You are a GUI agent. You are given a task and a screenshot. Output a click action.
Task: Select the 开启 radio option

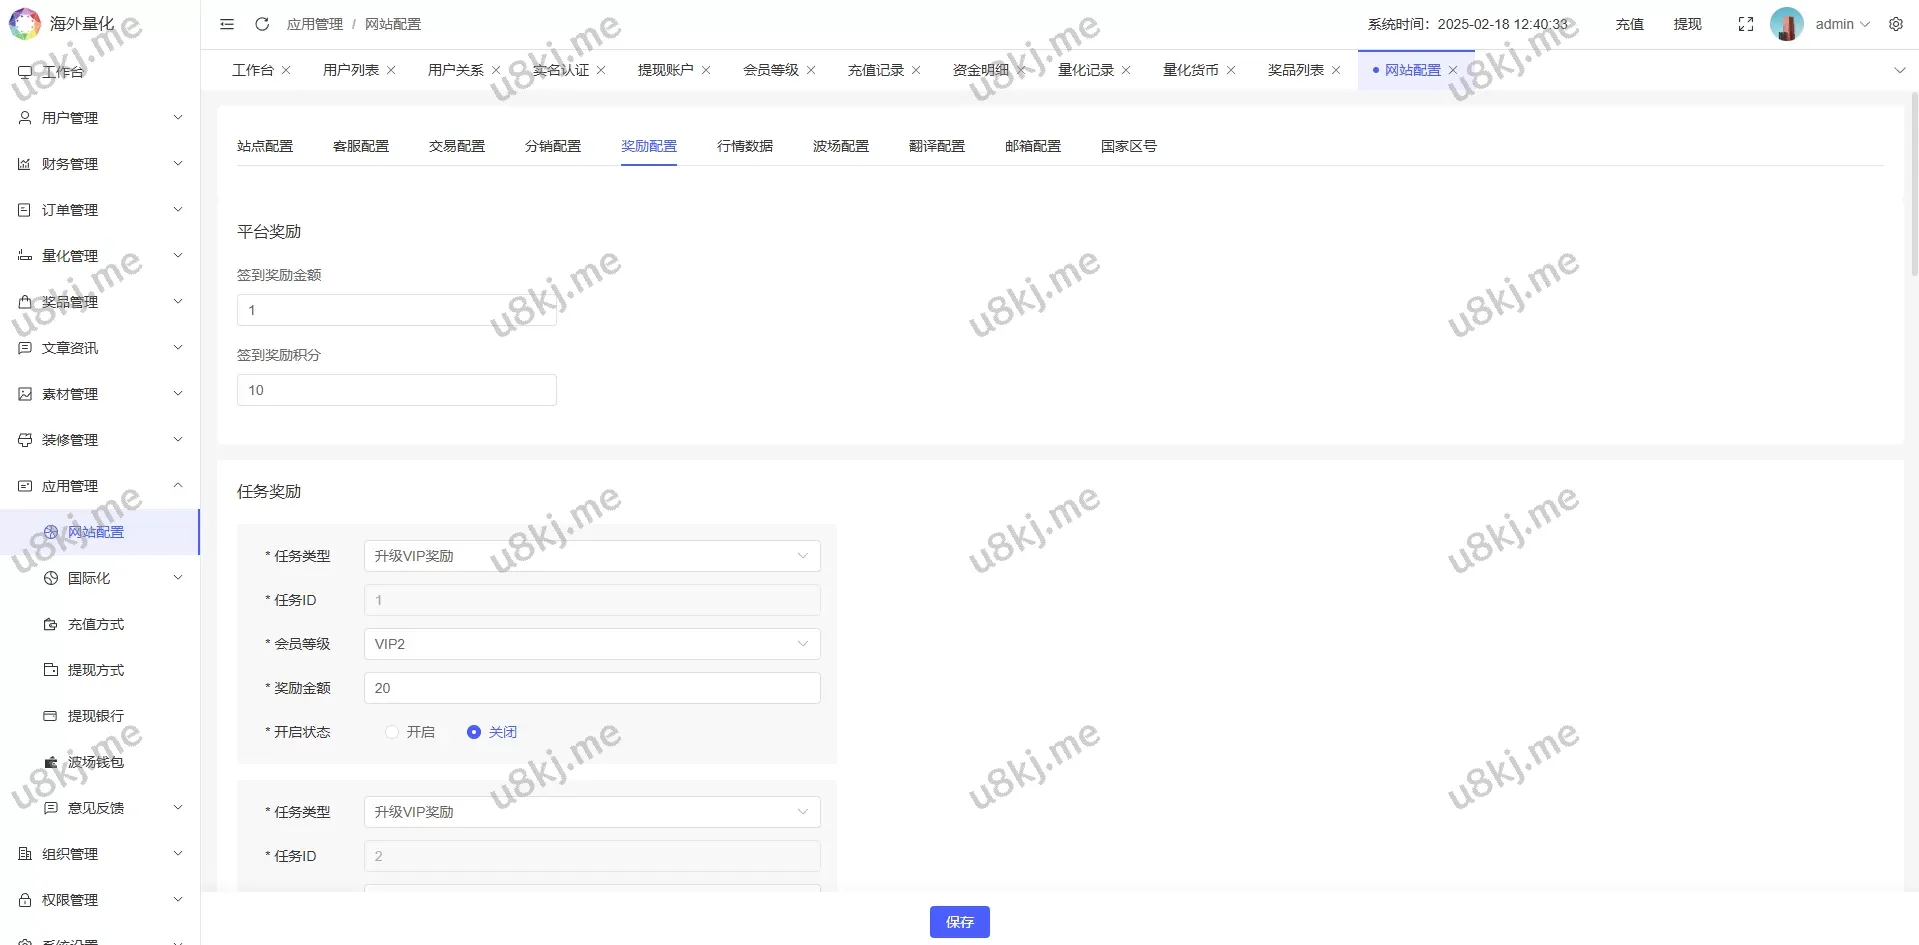pos(392,732)
